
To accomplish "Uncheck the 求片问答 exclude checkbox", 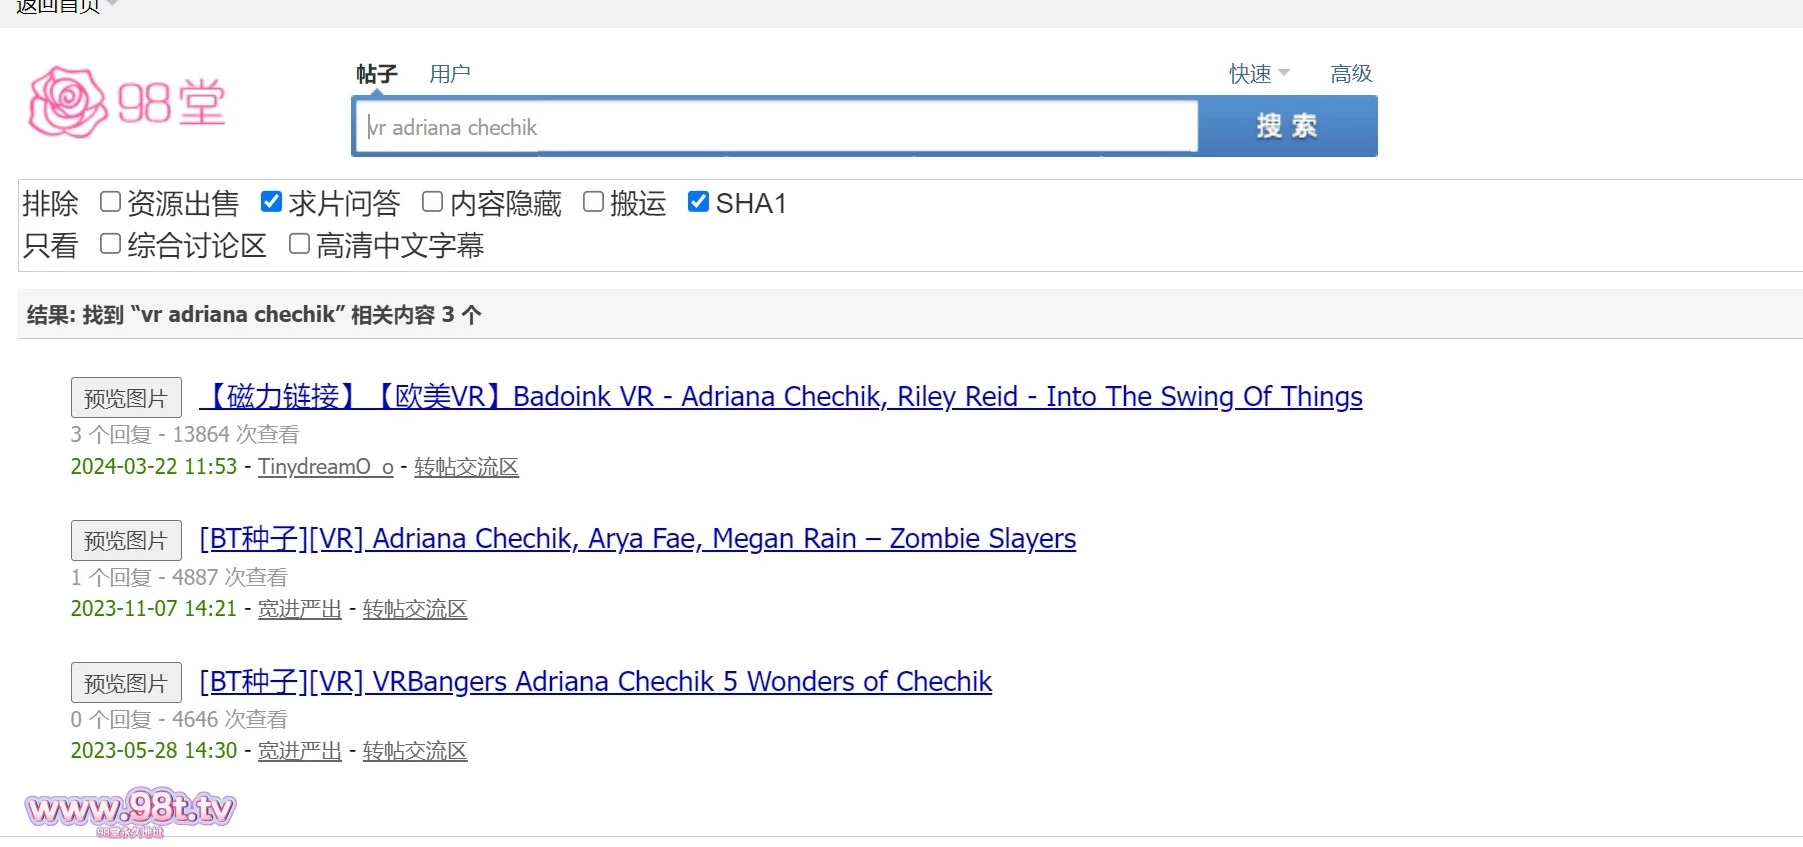I will pos(271,202).
